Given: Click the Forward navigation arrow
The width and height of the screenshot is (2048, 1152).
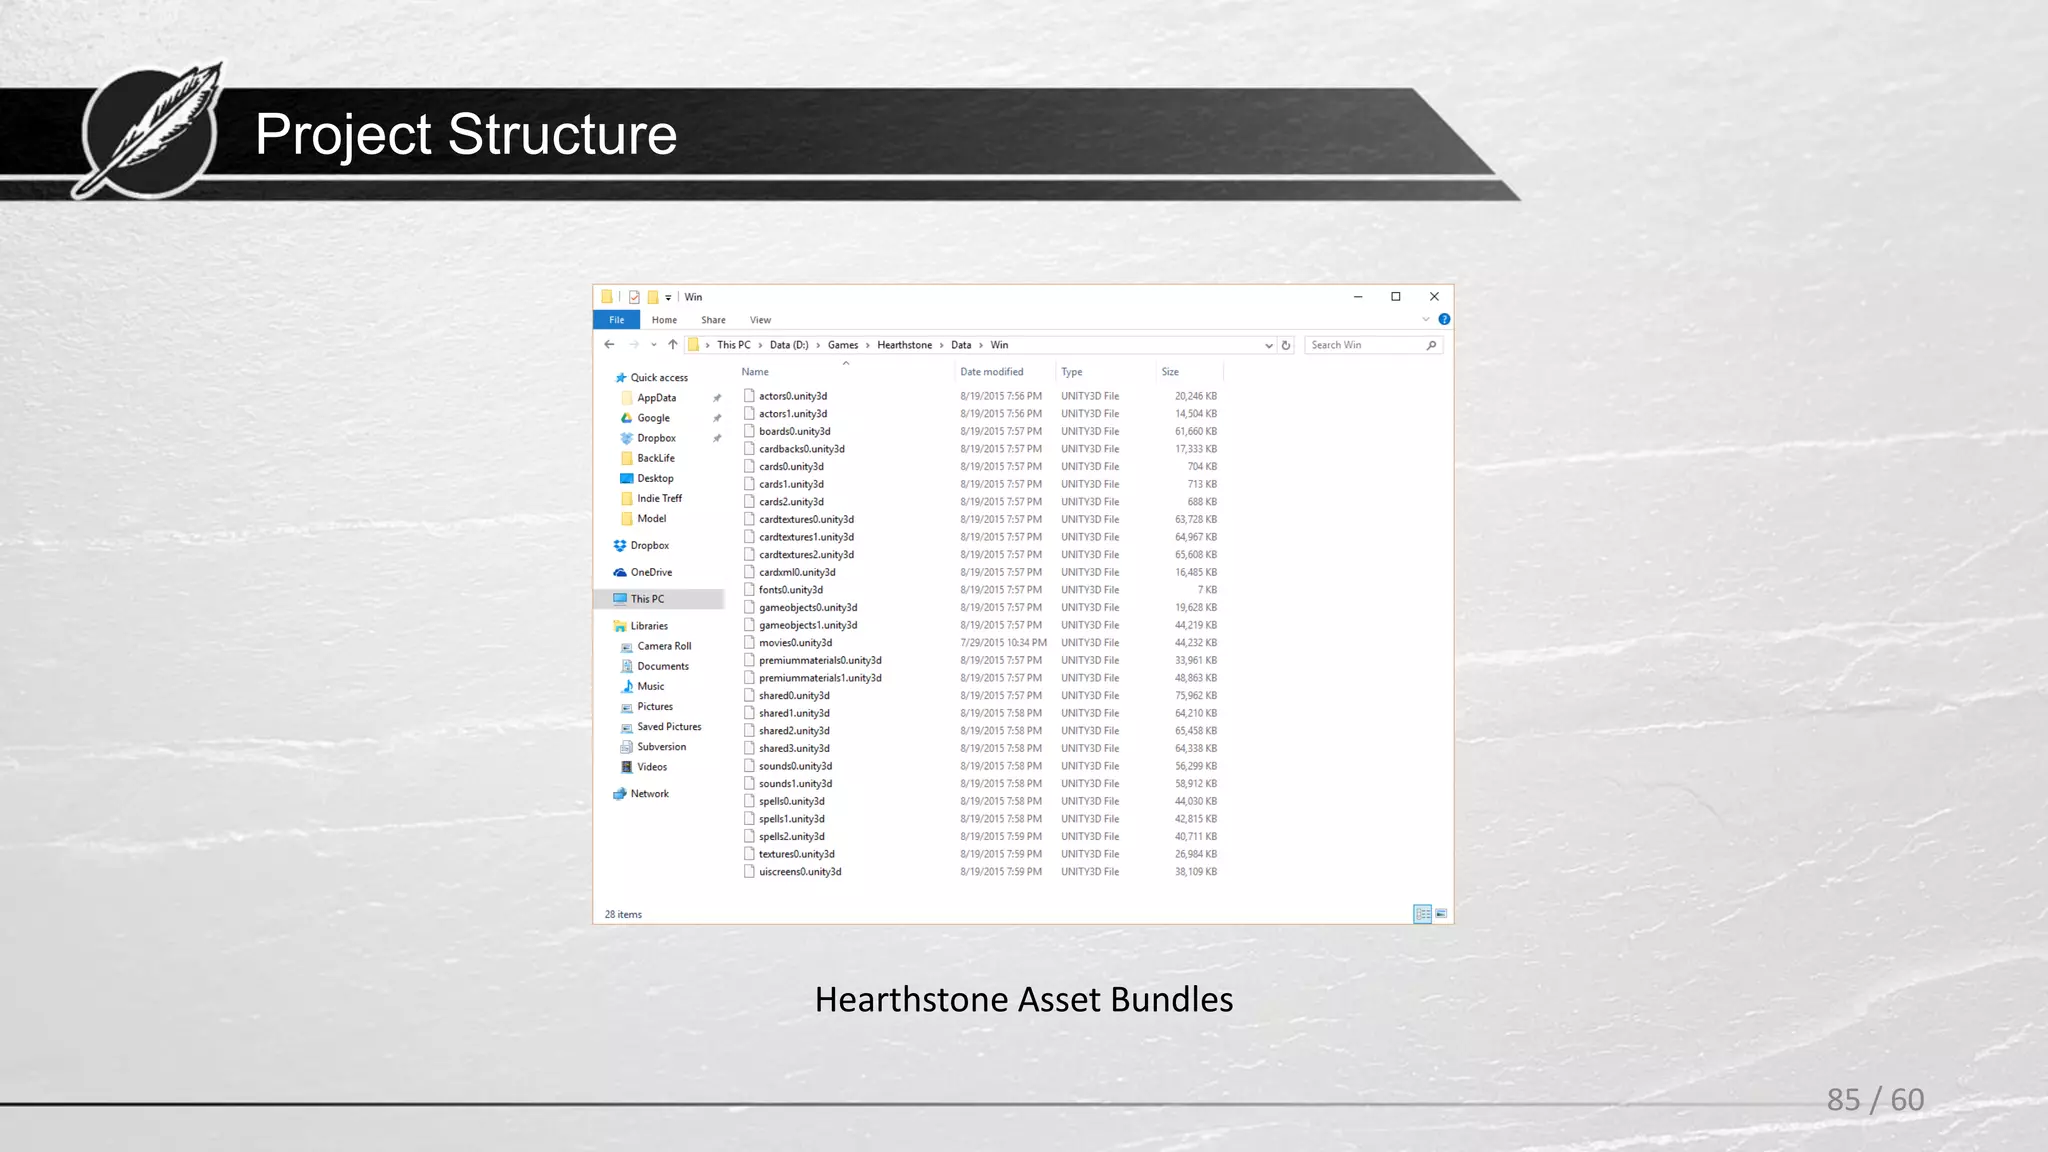Looking at the screenshot, I should point(633,345).
